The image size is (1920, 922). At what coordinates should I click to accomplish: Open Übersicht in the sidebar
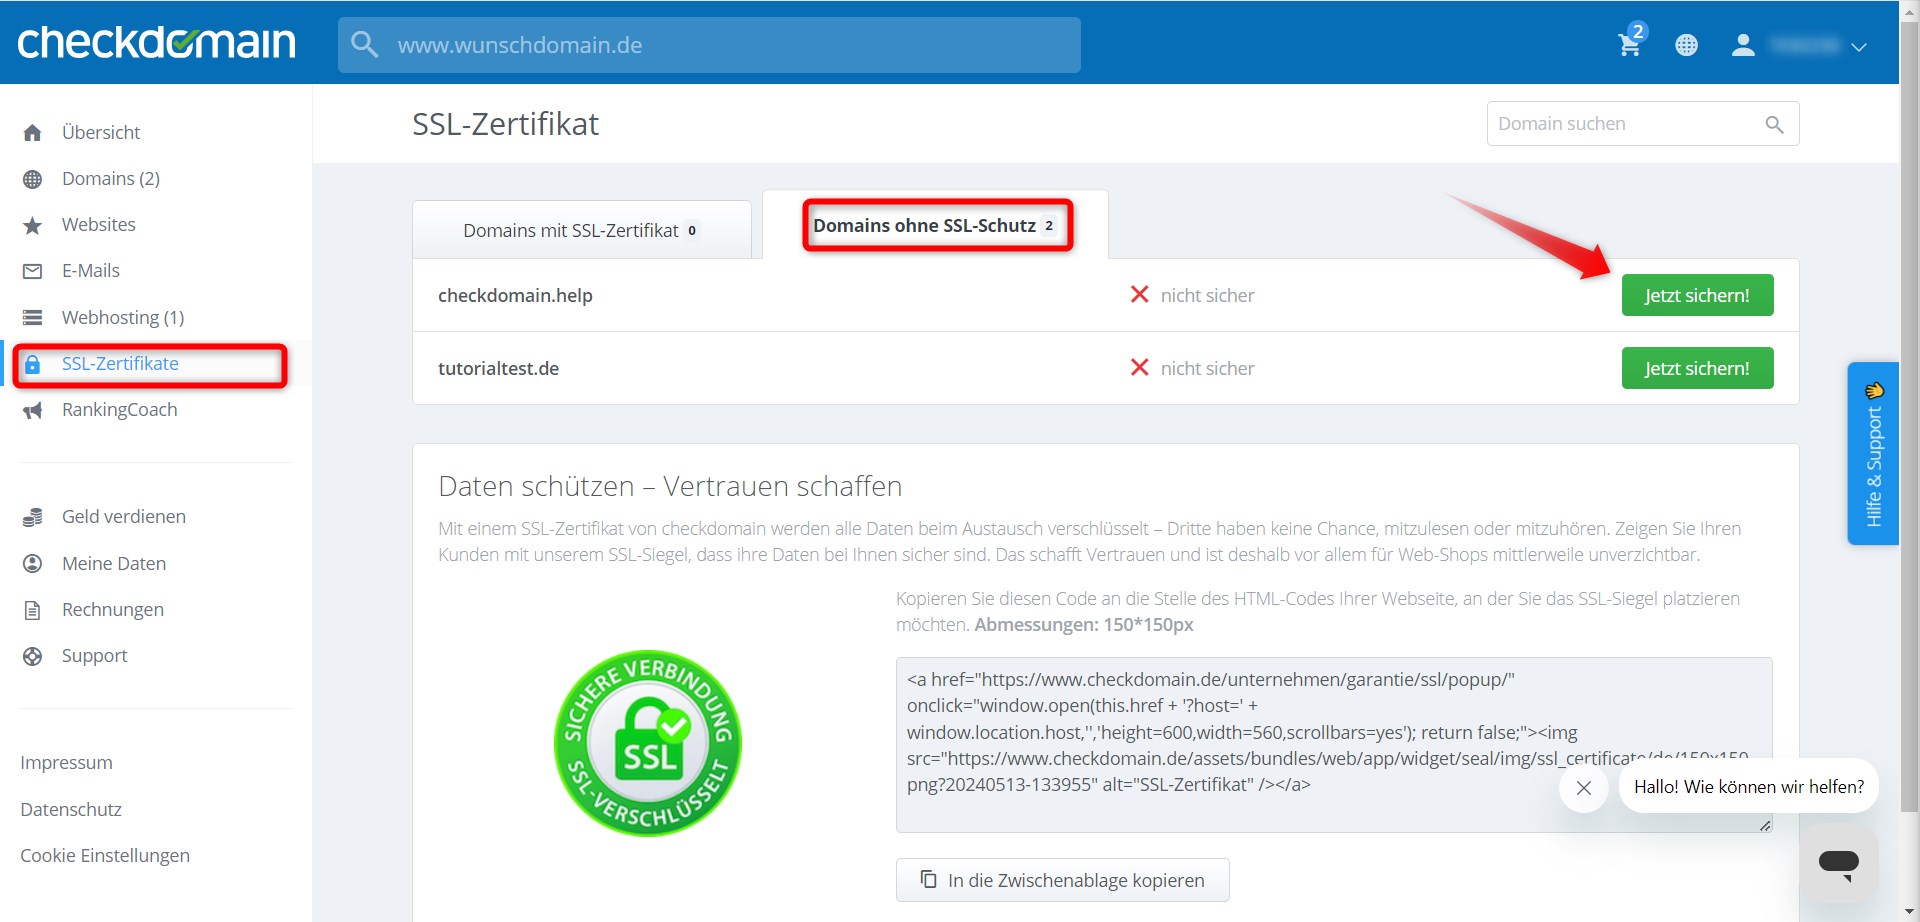(x=100, y=132)
